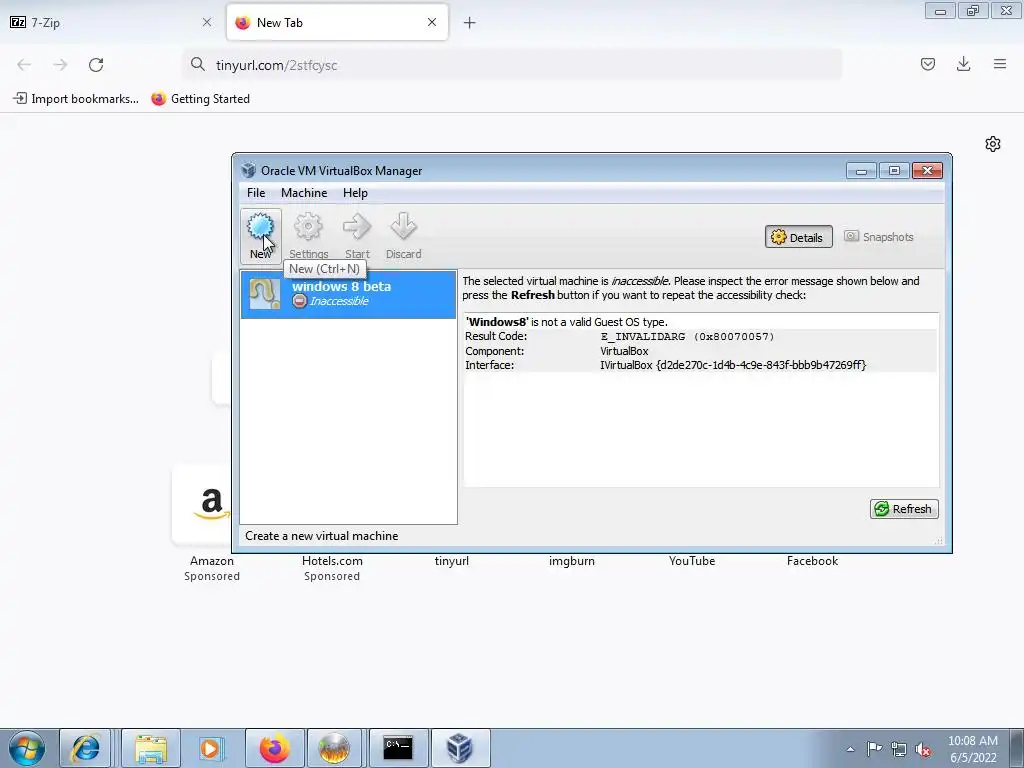Open the Firefox downloads arrow icon
This screenshot has width=1024, height=768.
[963, 64]
